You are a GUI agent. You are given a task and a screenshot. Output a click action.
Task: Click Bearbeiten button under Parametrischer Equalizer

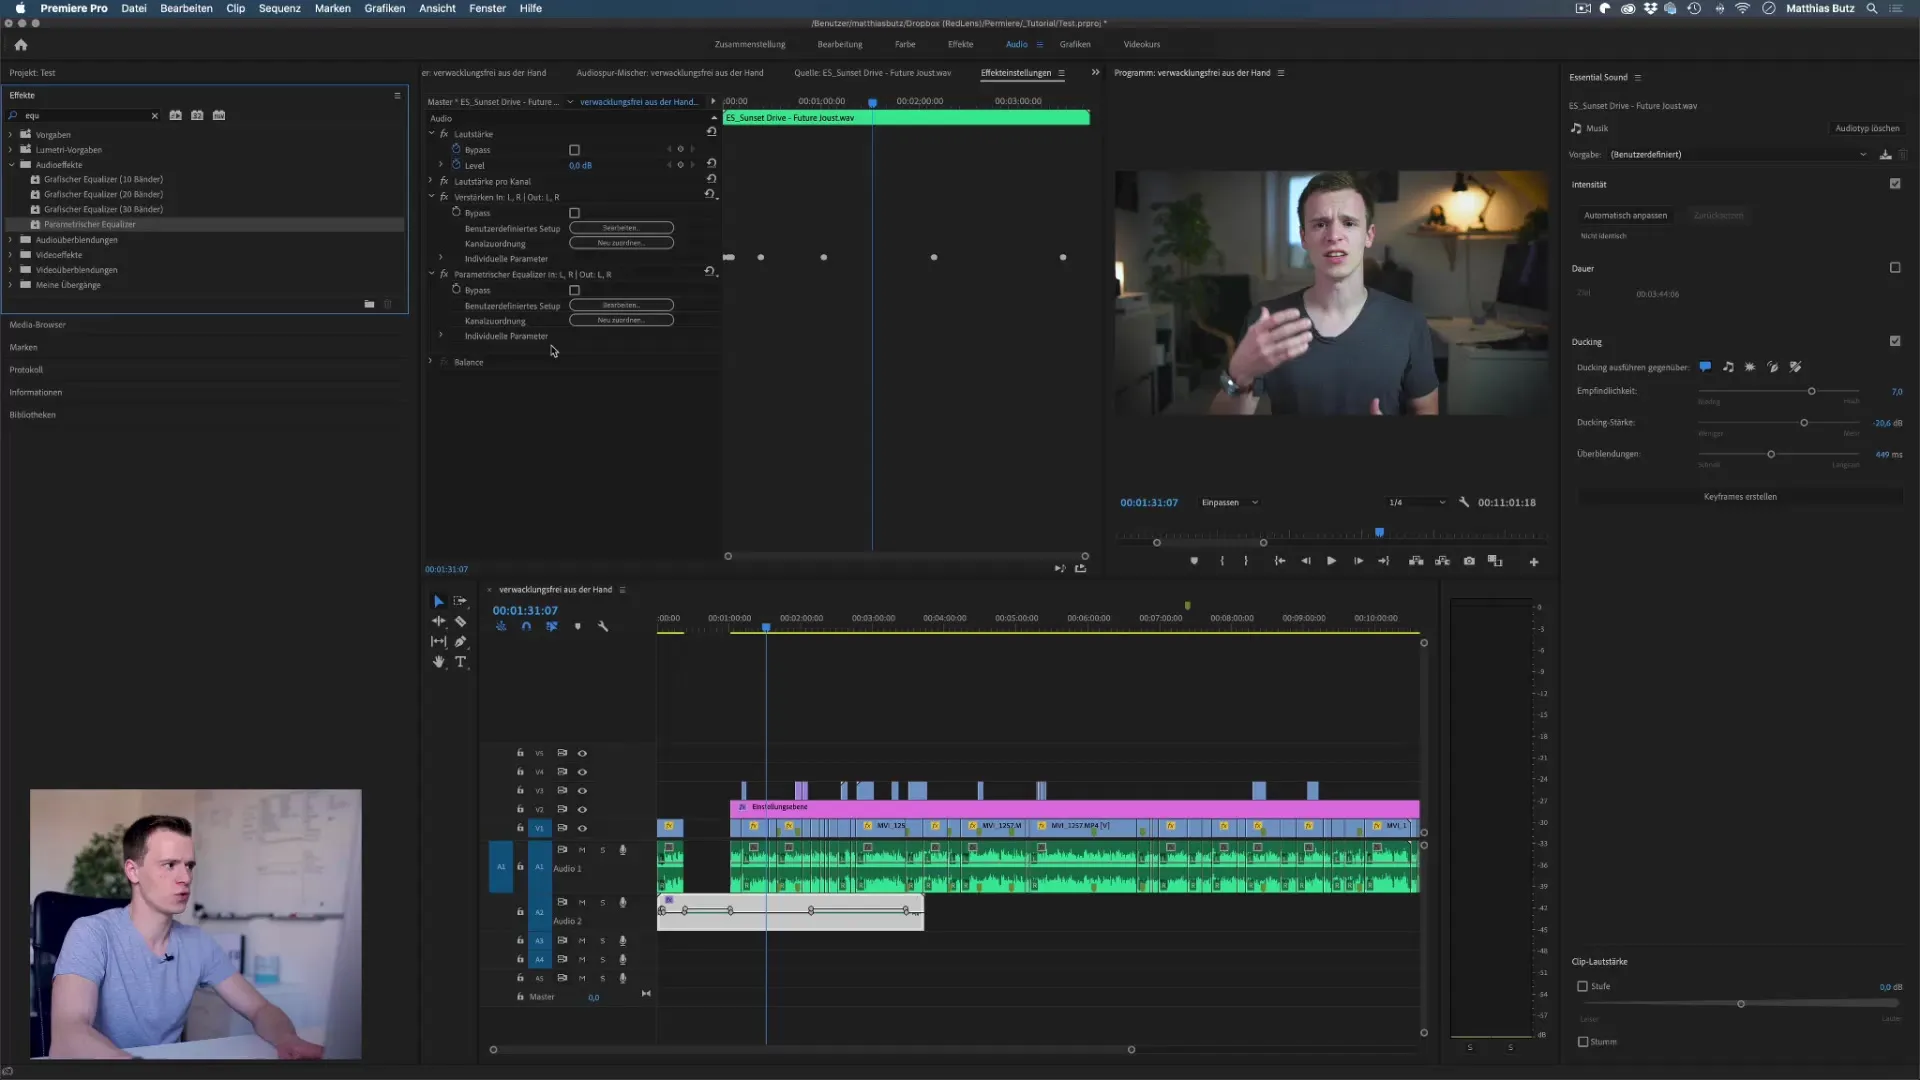point(621,305)
